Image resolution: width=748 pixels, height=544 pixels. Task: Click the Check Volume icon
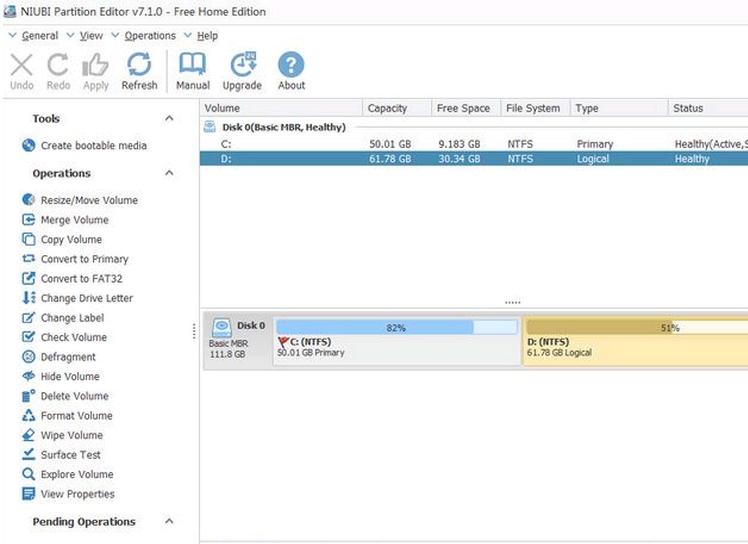[29, 337]
